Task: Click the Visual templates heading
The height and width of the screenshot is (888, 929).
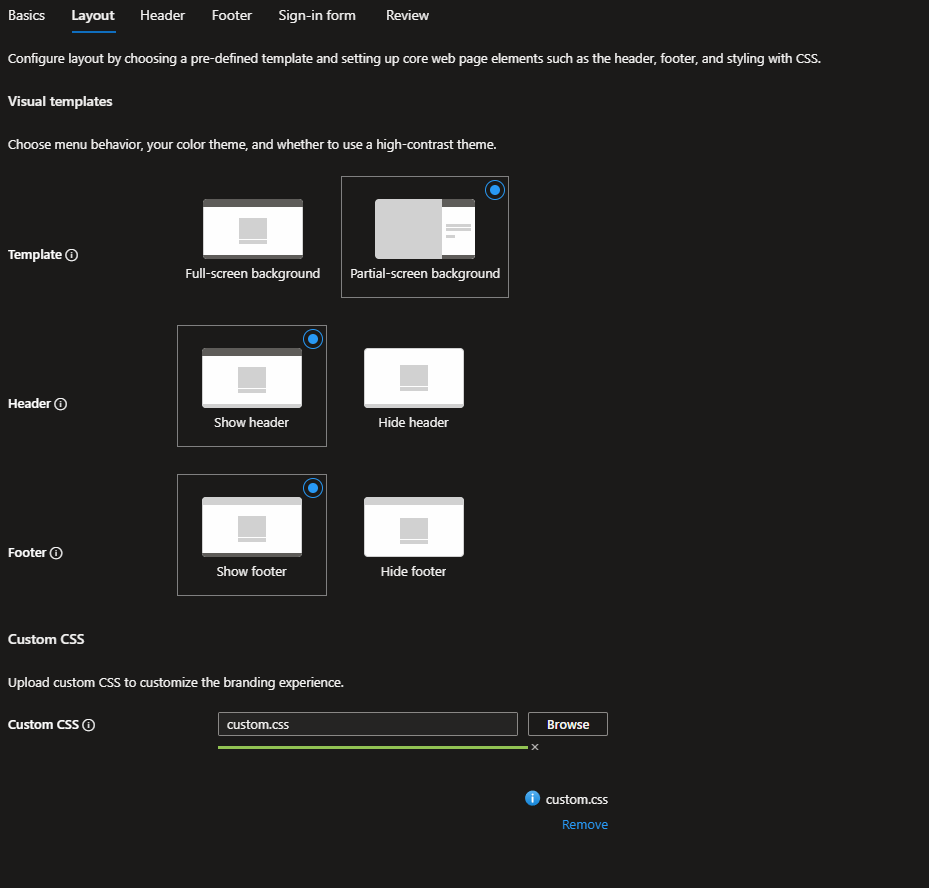Action: click(60, 101)
